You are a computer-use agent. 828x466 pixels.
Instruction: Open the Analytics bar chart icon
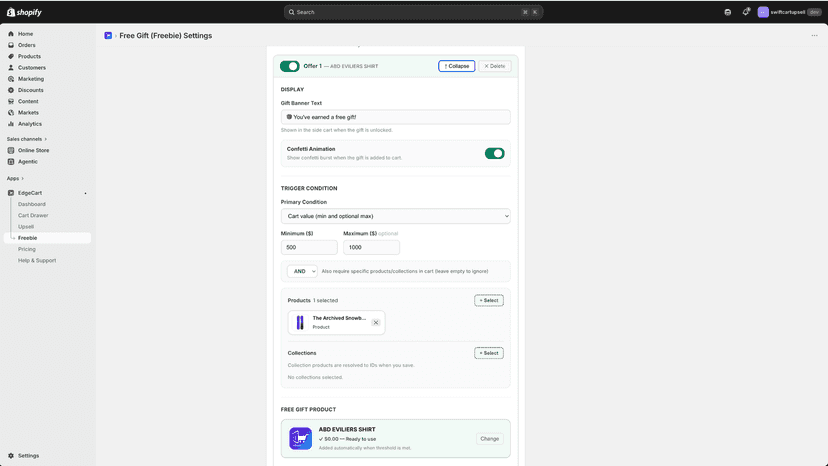click(11, 124)
